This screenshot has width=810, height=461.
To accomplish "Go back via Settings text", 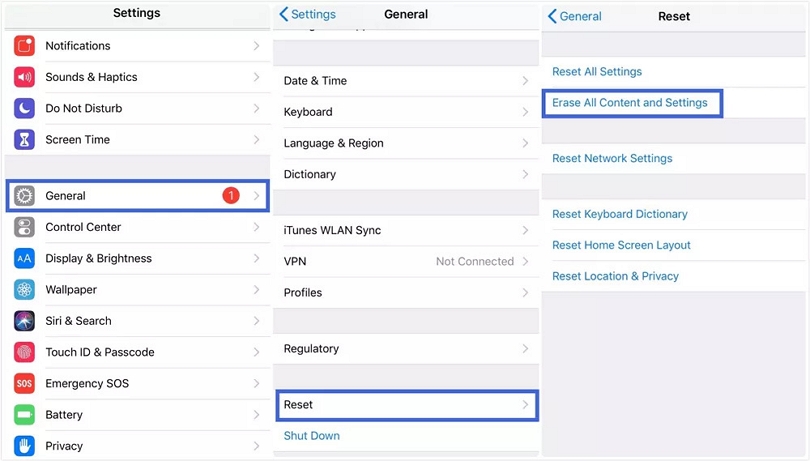I will point(314,14).
